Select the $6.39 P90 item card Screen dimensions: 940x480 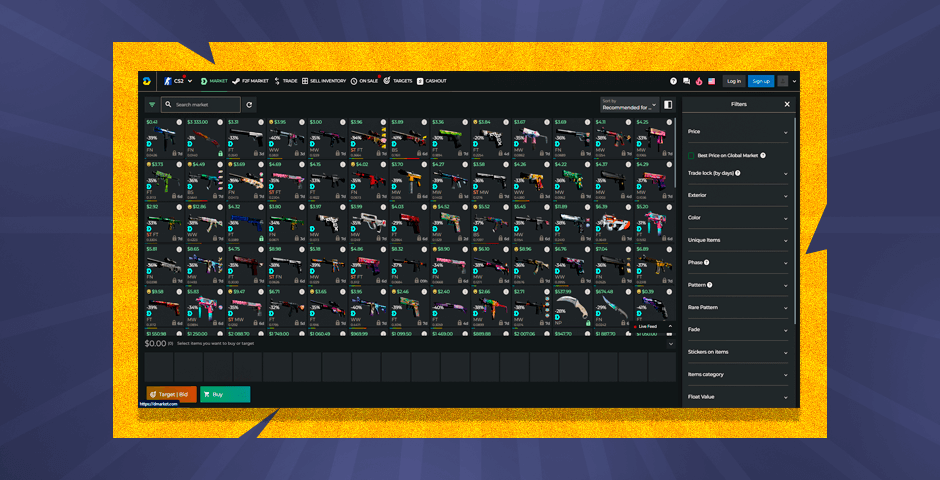[x=613, y=222]
